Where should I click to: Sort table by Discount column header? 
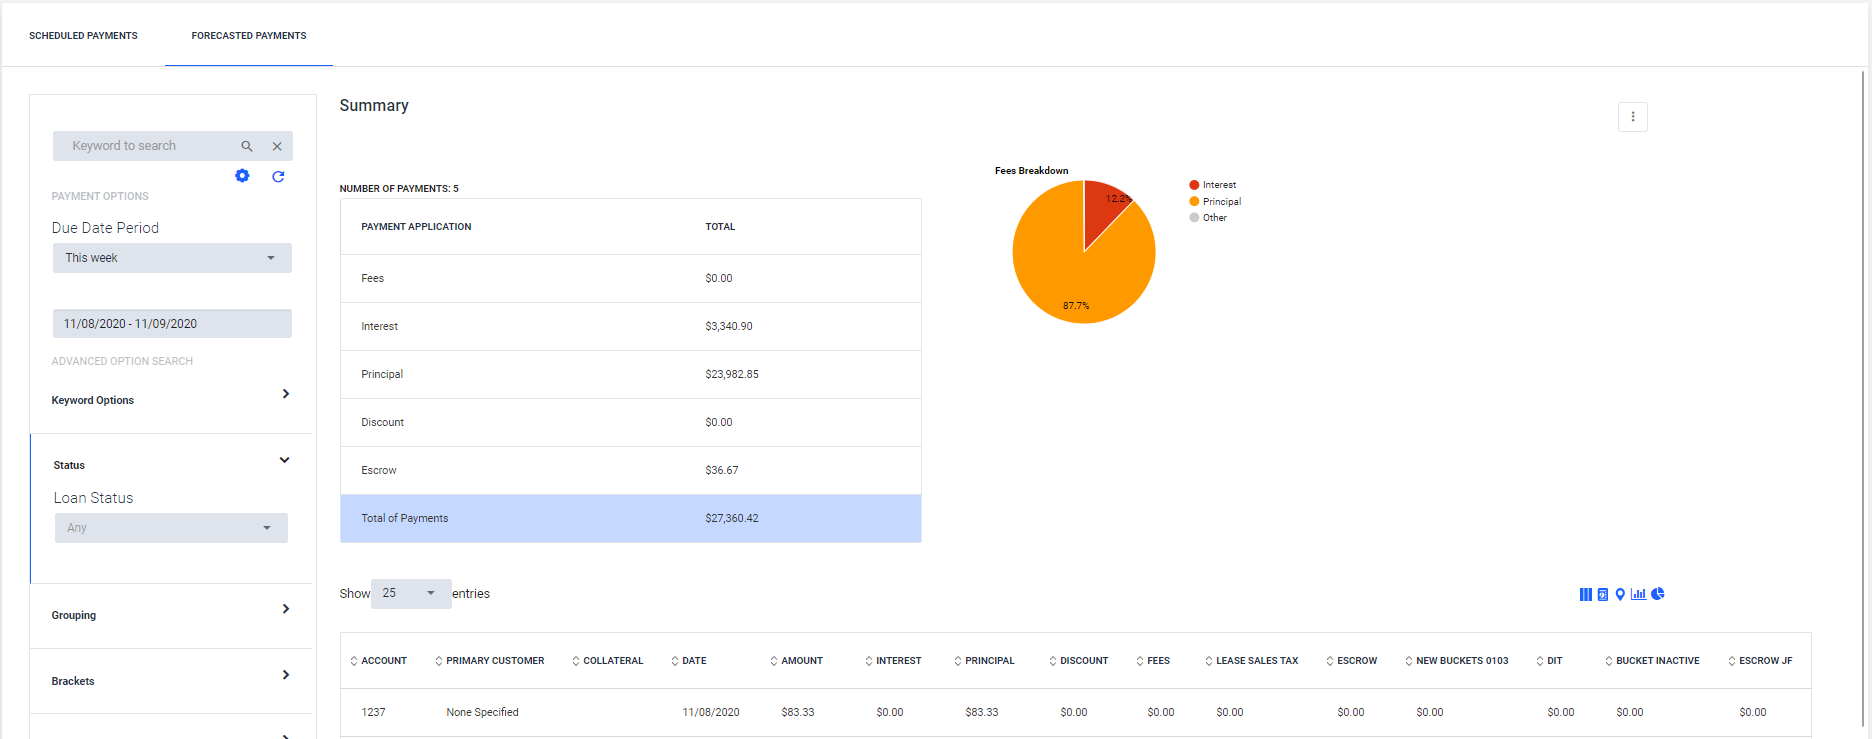[x=1079, y=661]
